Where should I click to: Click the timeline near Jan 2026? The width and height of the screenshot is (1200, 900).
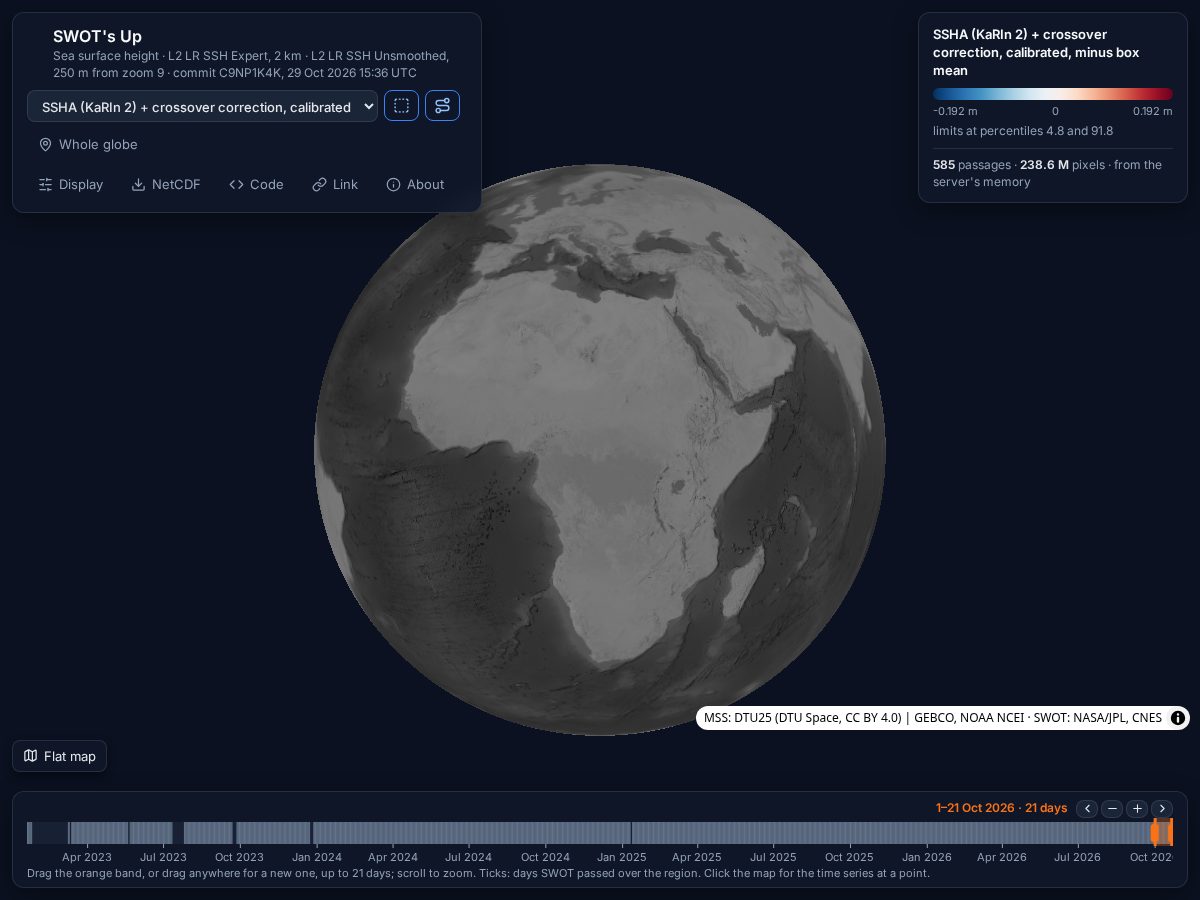926,832
